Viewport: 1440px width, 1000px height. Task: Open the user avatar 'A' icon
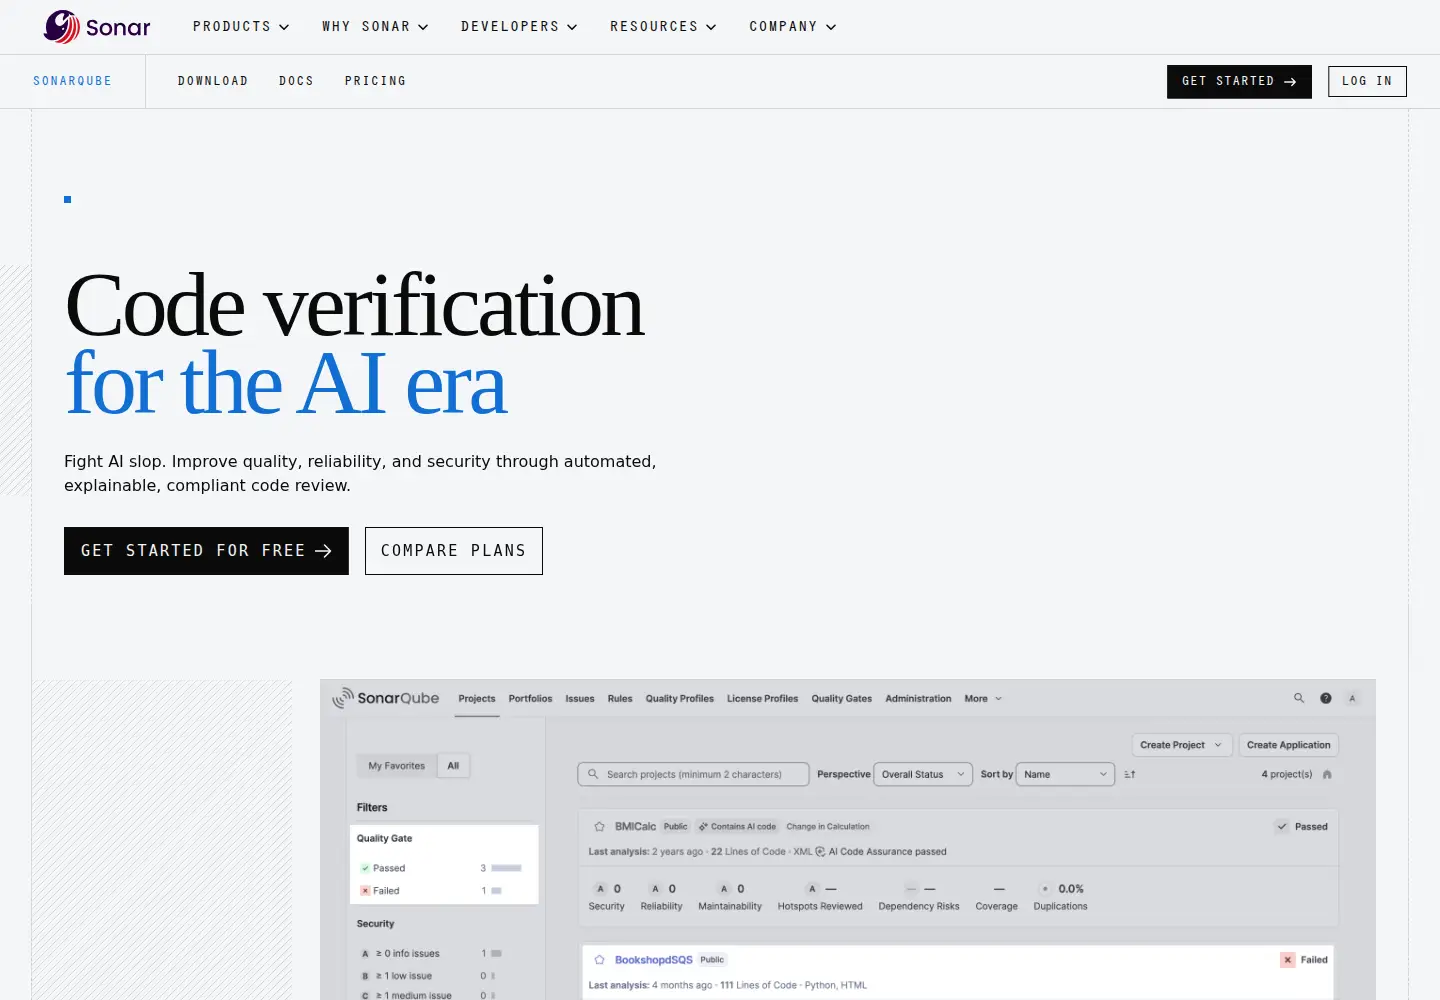tap(1352, 698)
